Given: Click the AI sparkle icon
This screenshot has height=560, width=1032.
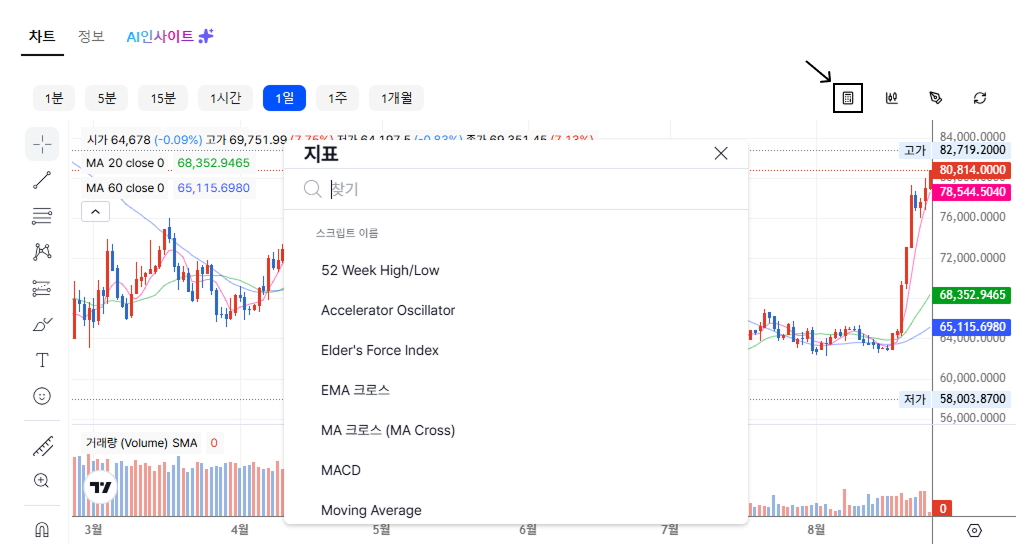Looking at the screenshot, I should point(206,36).
